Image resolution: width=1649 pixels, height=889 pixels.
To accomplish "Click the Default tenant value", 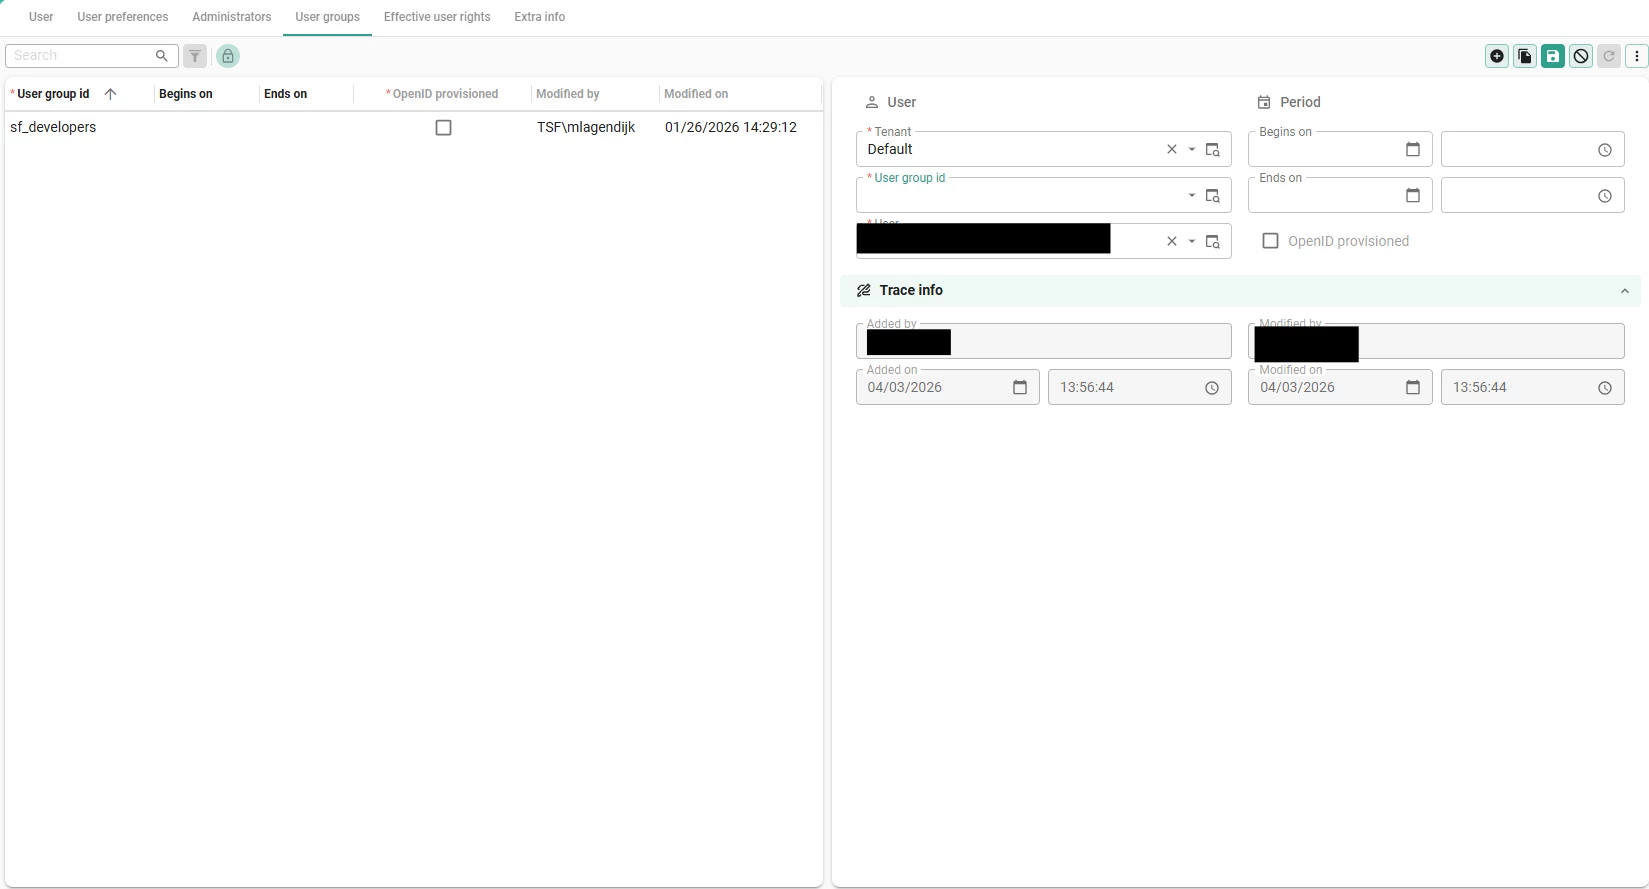I will (890, 150).
